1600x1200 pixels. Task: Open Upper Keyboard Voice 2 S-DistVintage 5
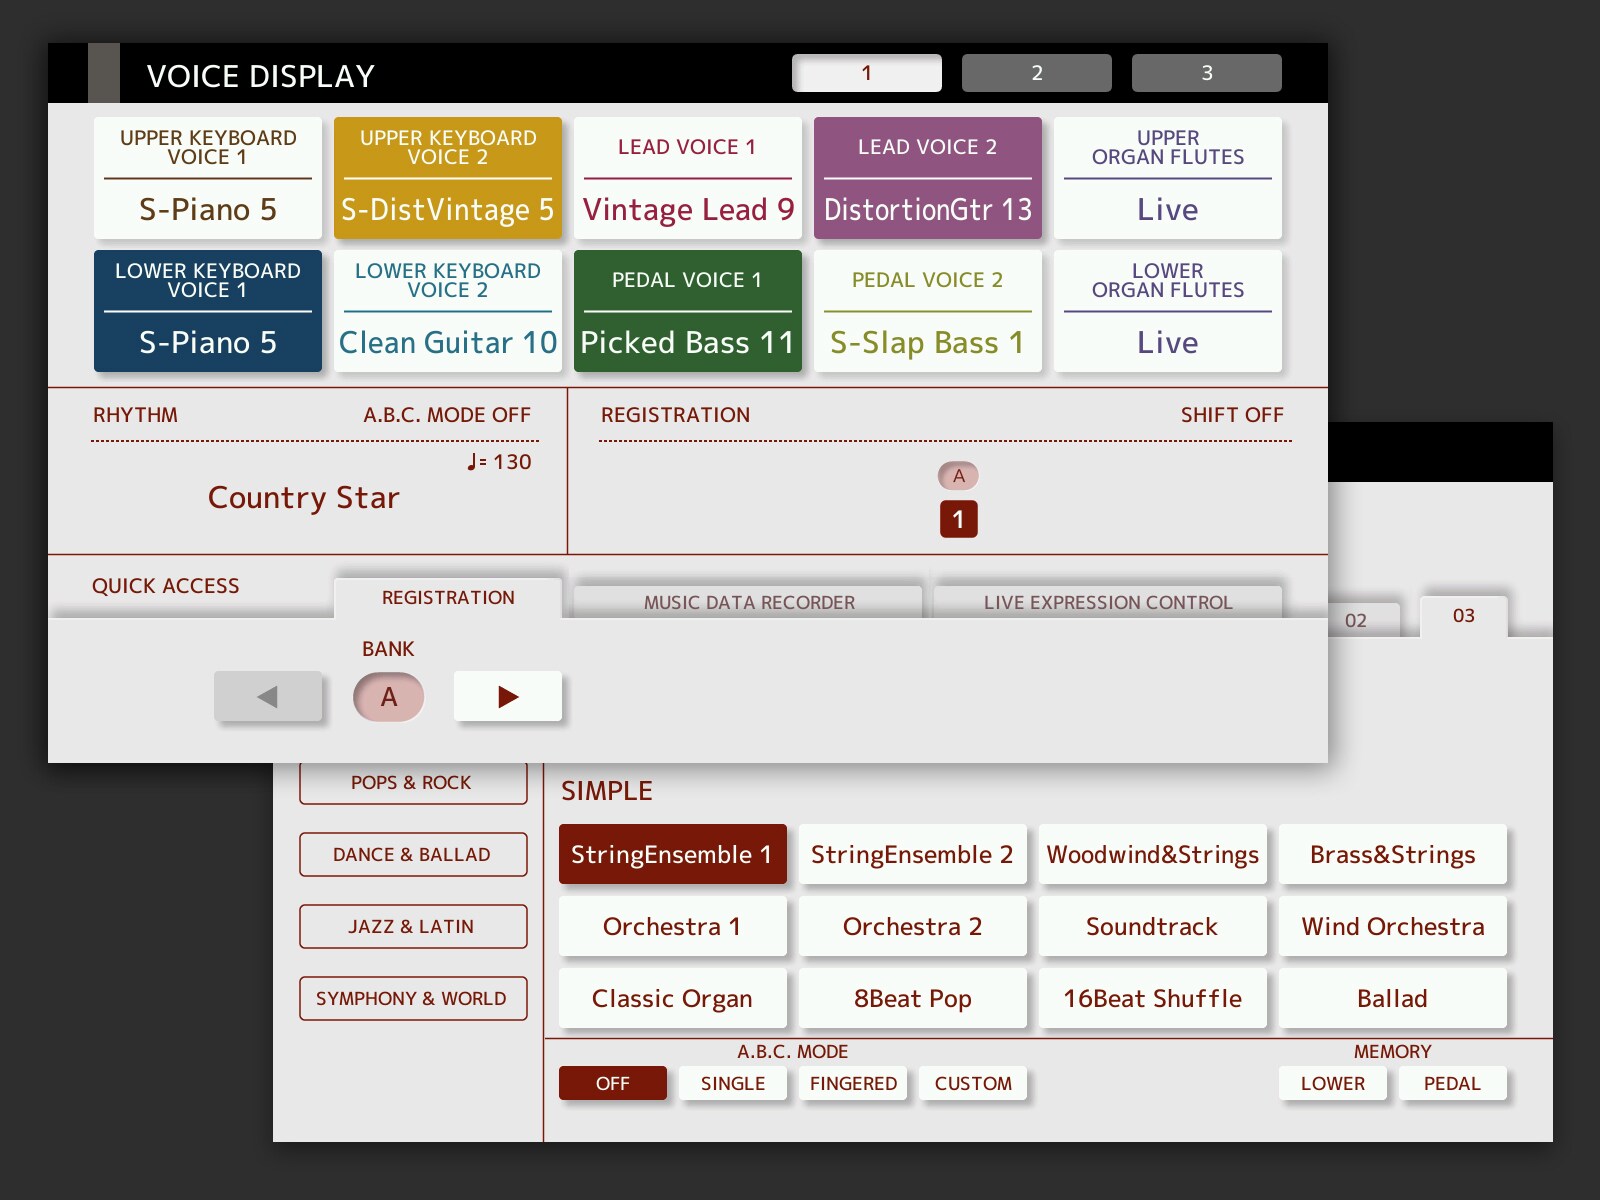tap(447, 178)
